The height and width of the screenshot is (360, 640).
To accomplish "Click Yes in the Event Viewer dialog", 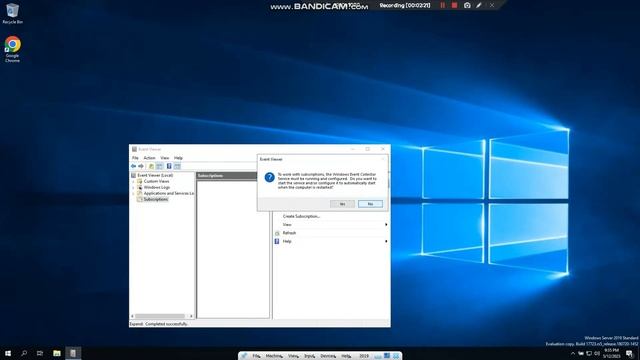I will (x=342, y=204).
